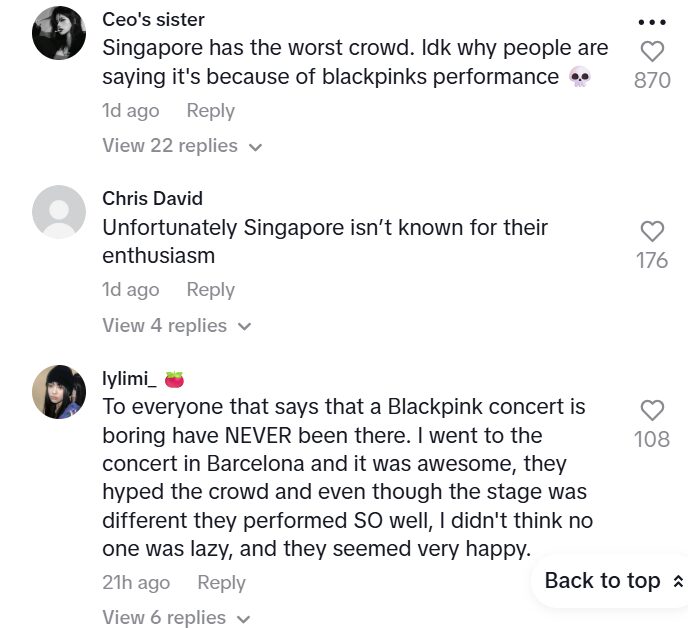Like lylimi_'s Barcelona concert comment

[x=652, y=410]
